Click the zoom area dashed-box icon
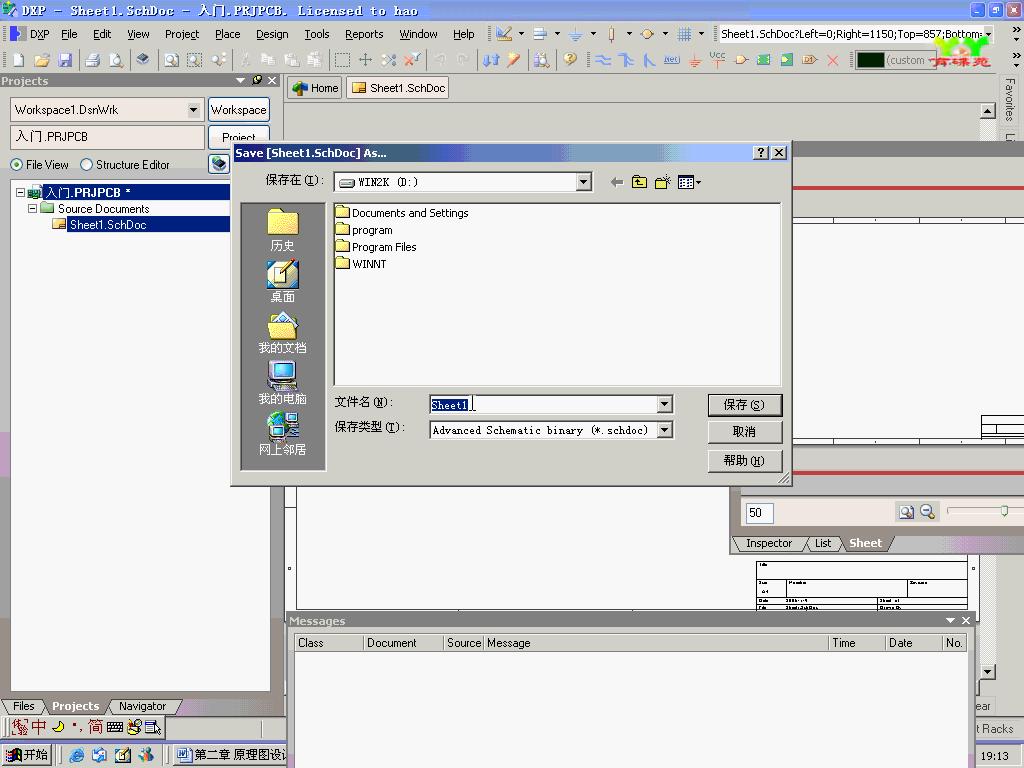 point(195,60)
